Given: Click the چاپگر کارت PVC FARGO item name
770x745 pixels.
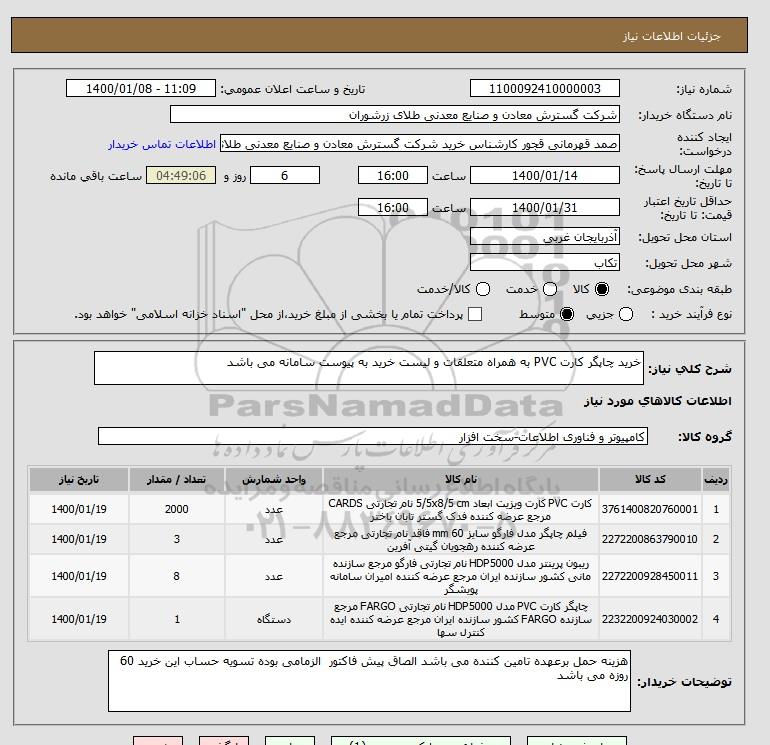Looking at the screenshot, I should click(x=460, y=619).
